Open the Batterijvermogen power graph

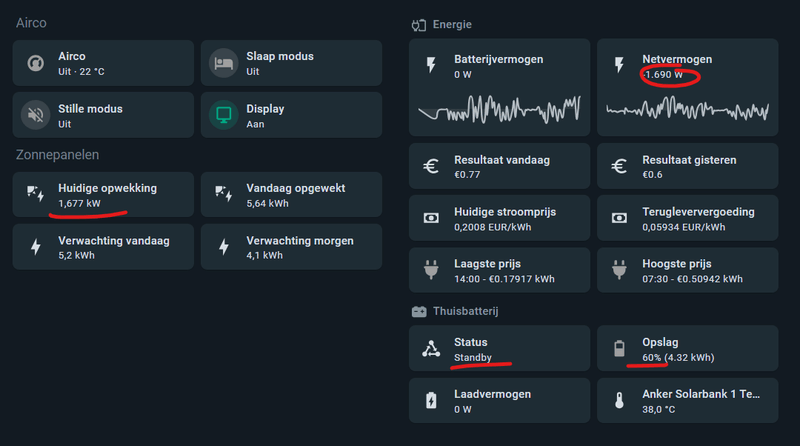499,109
